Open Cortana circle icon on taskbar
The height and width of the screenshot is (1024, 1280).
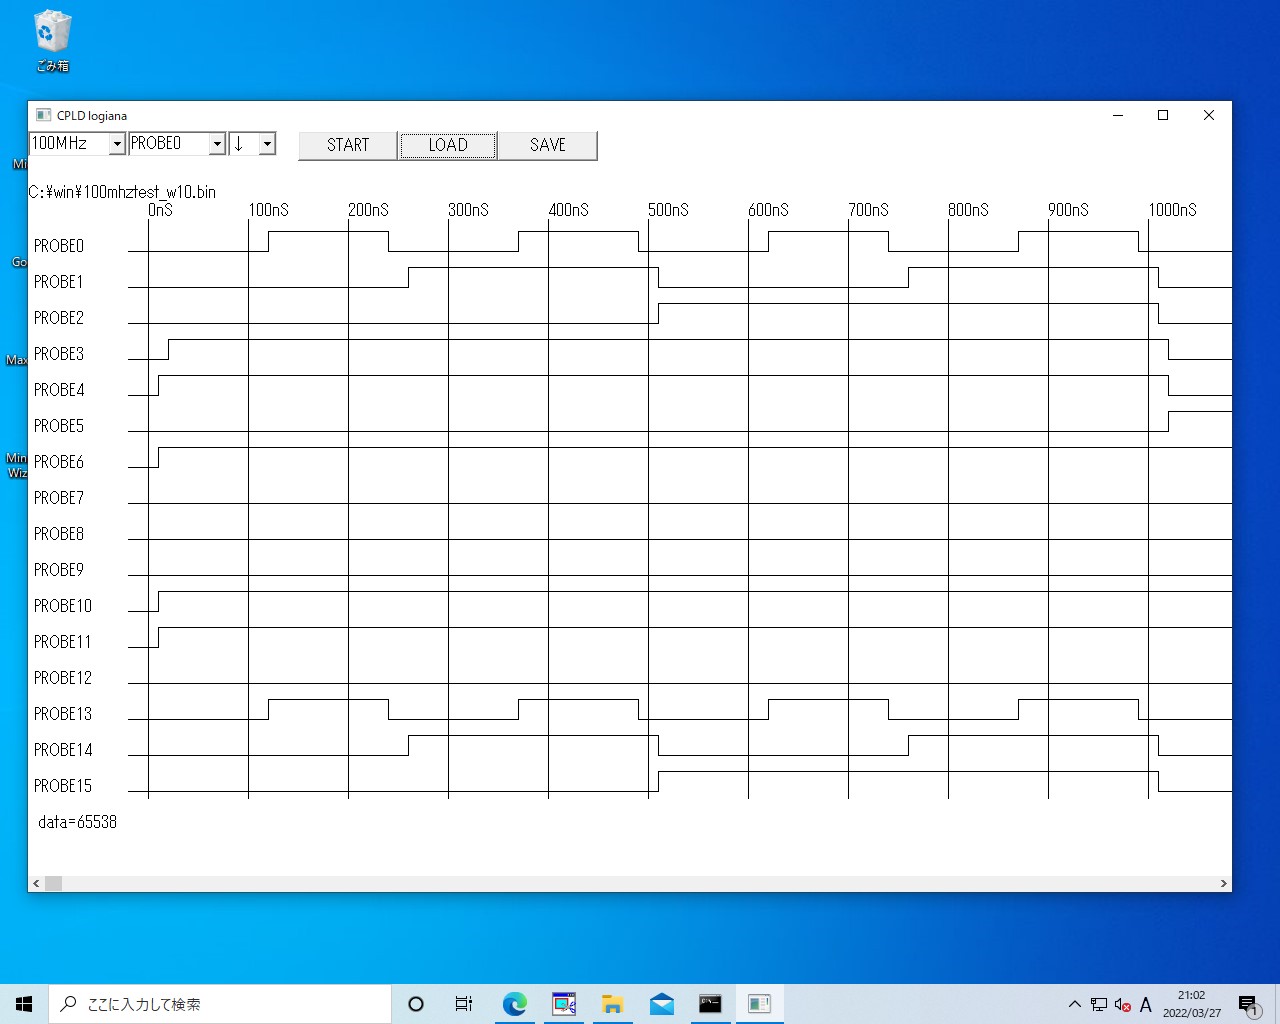click(416, 1004)
